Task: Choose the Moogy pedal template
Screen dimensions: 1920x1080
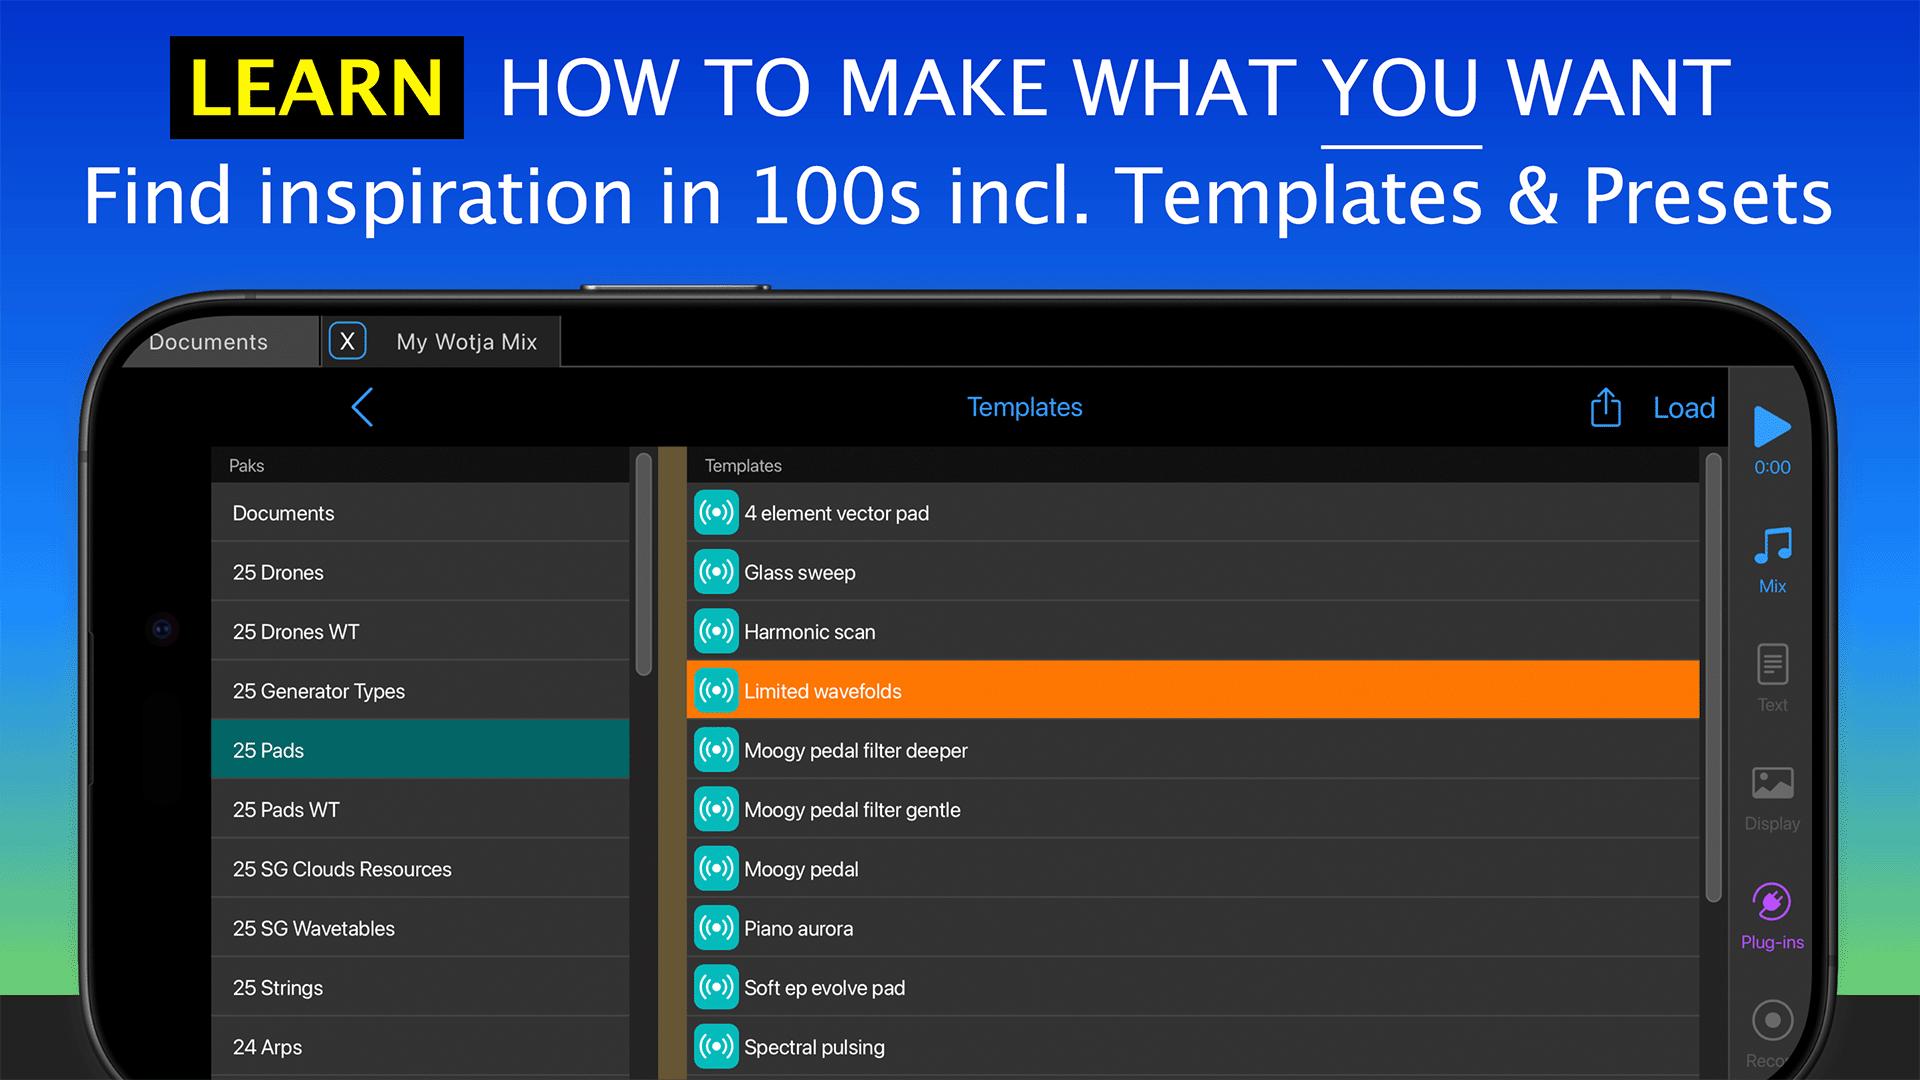Action: [x=1193, y=868]
